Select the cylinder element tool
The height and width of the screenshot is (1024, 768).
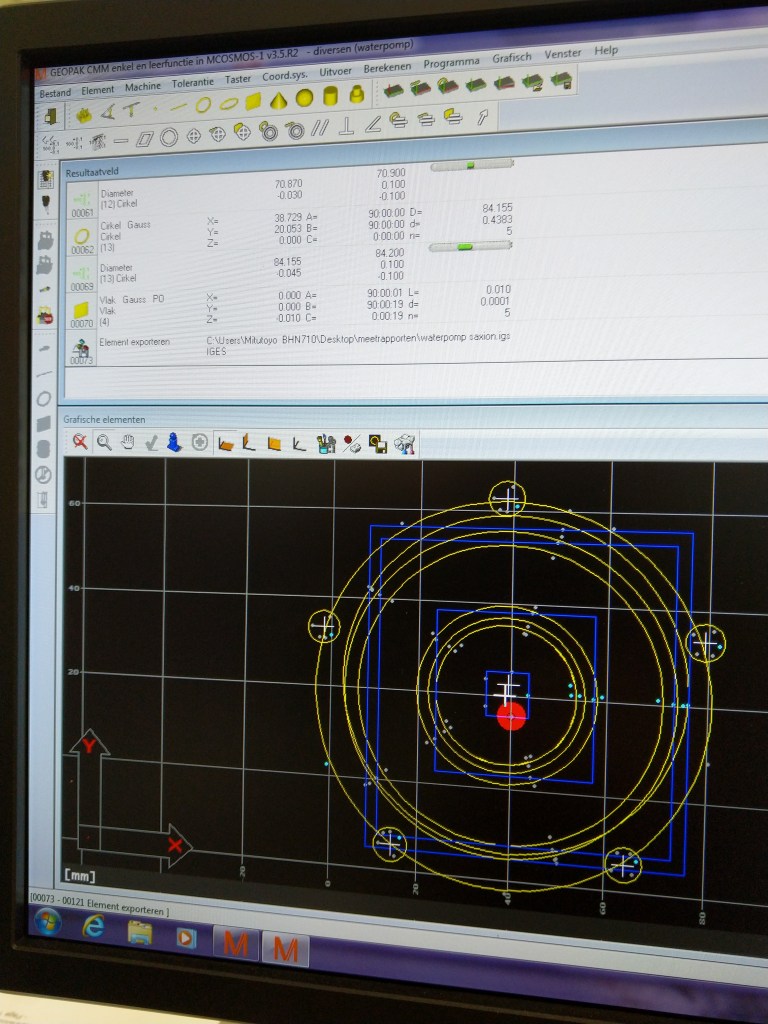[329, 98]
